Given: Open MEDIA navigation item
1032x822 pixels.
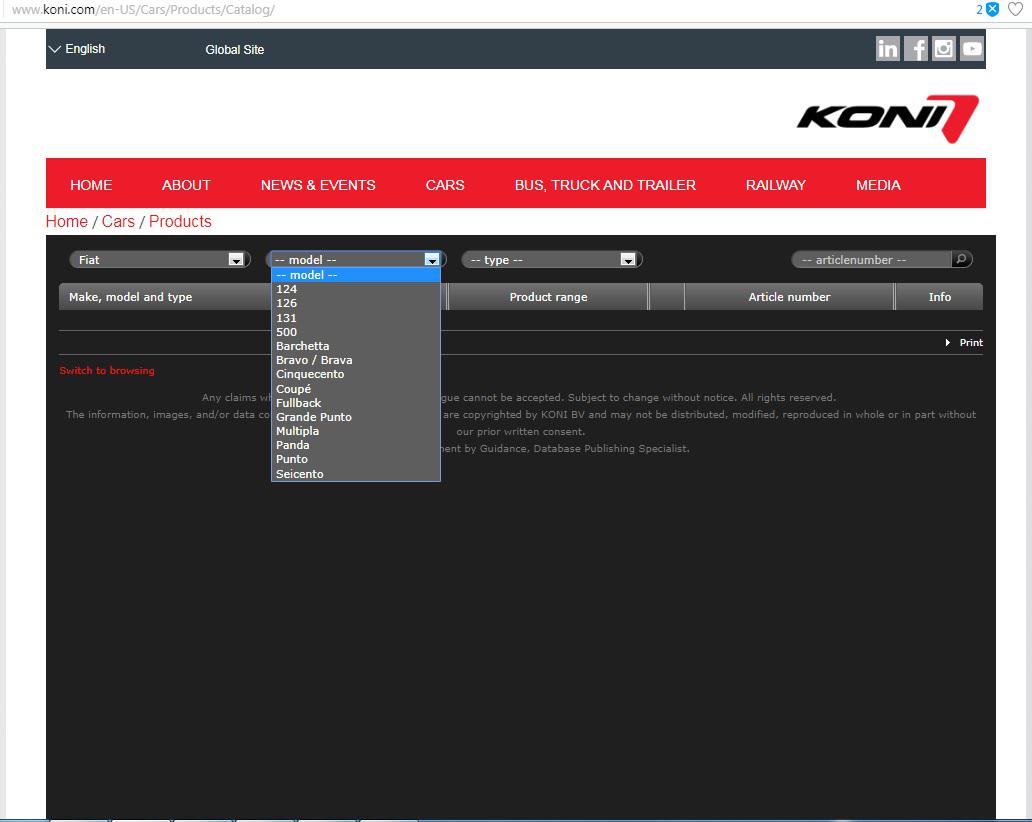Looking at the screenshot, I should coord(878,185).
